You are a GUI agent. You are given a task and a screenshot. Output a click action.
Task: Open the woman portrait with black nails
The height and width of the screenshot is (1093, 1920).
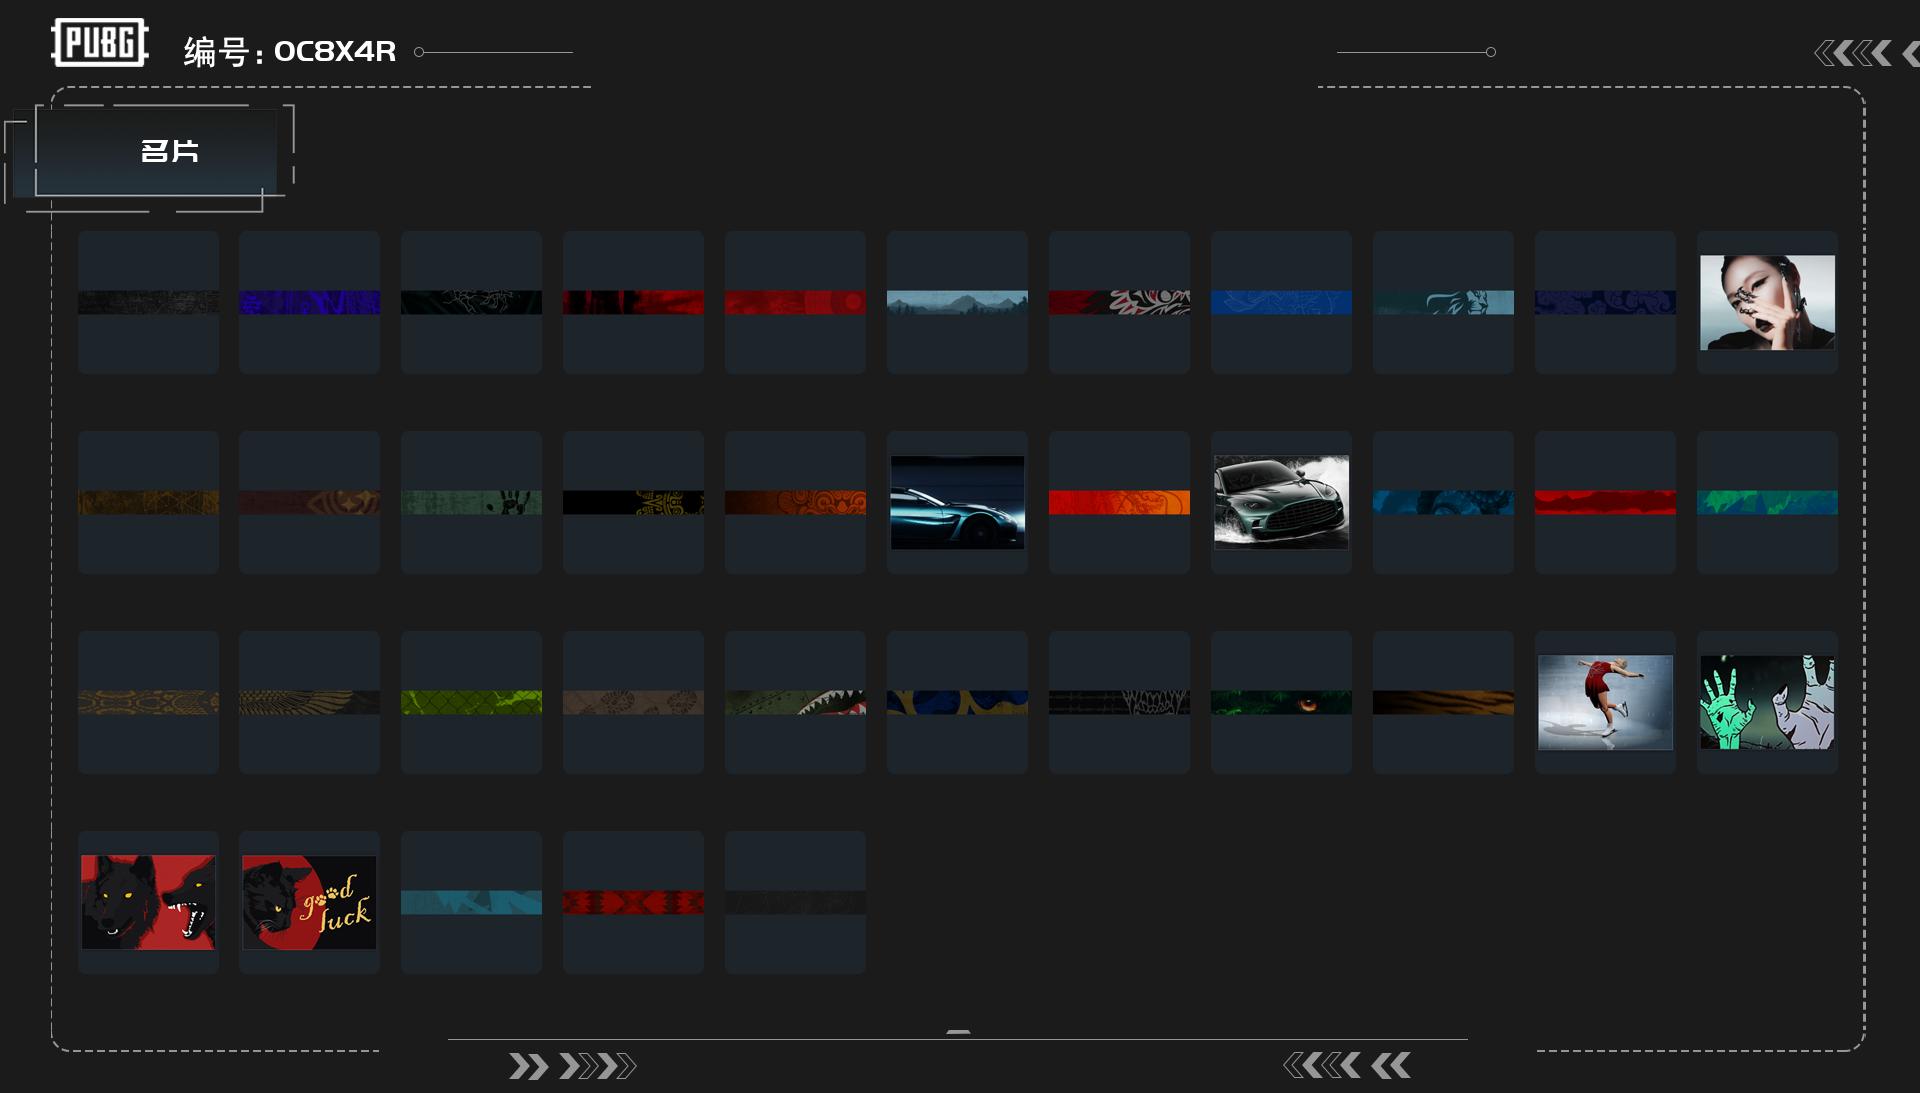tap(1767, 302)
